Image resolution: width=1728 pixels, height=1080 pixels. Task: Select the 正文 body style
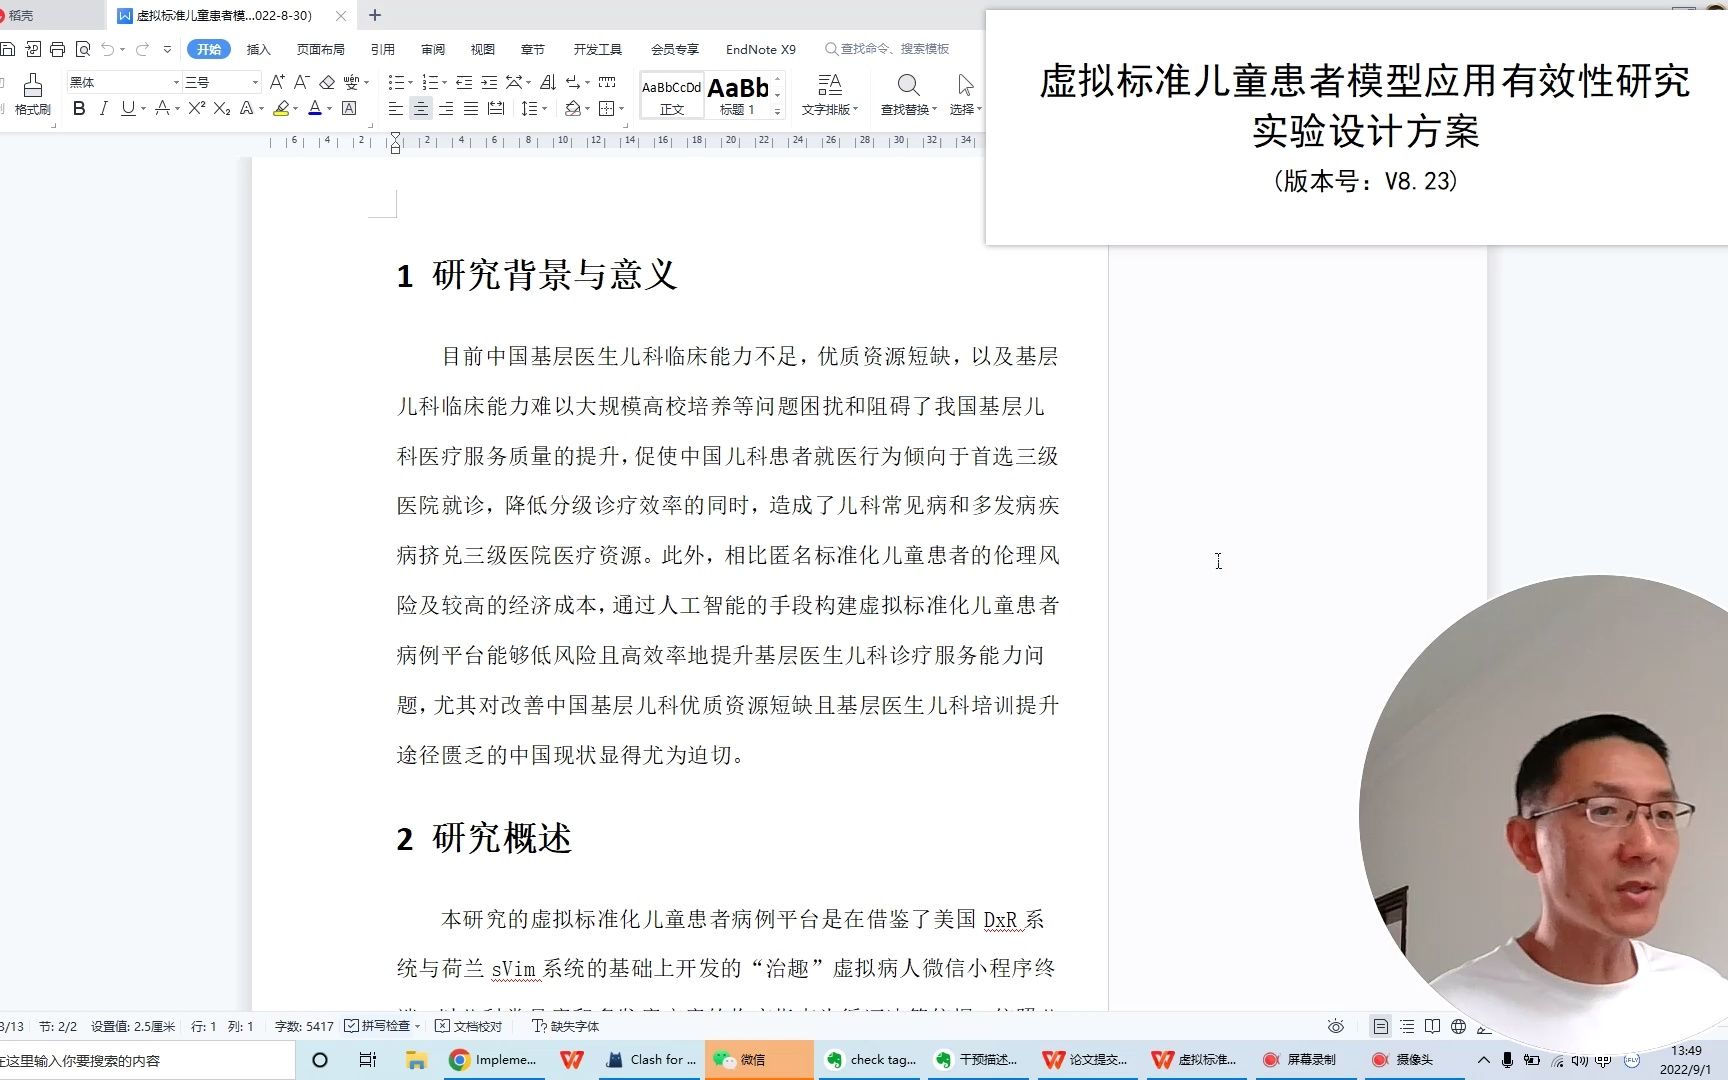[x=672, y=96]
